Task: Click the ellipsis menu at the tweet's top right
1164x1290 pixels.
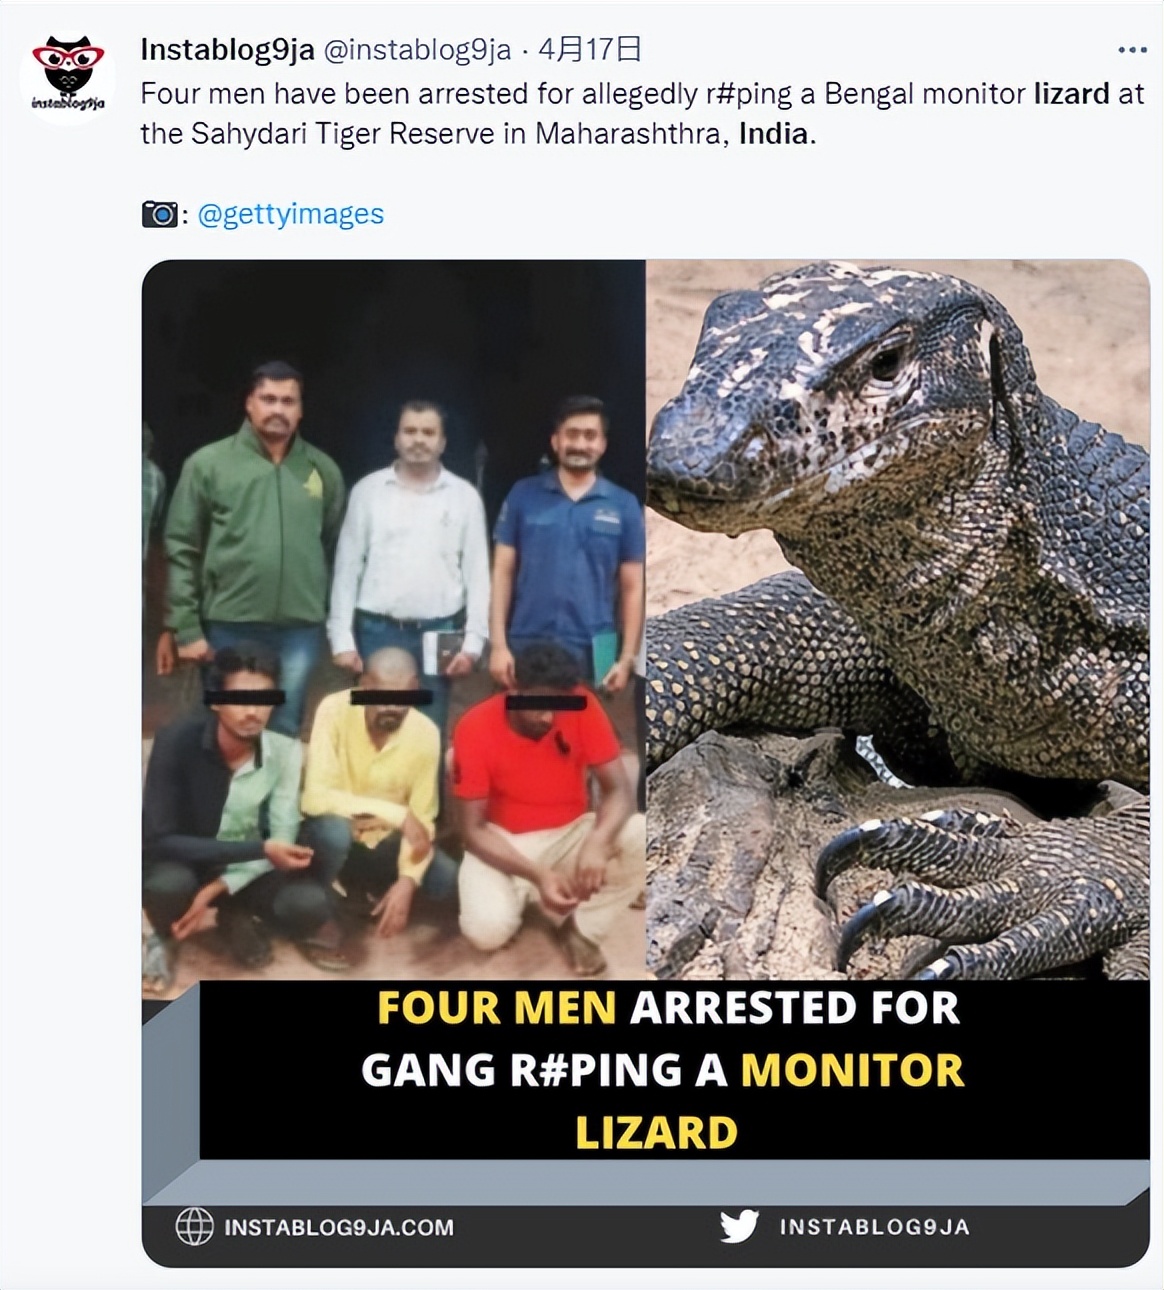Action: pyautogui.click(x=1131, y=48)
